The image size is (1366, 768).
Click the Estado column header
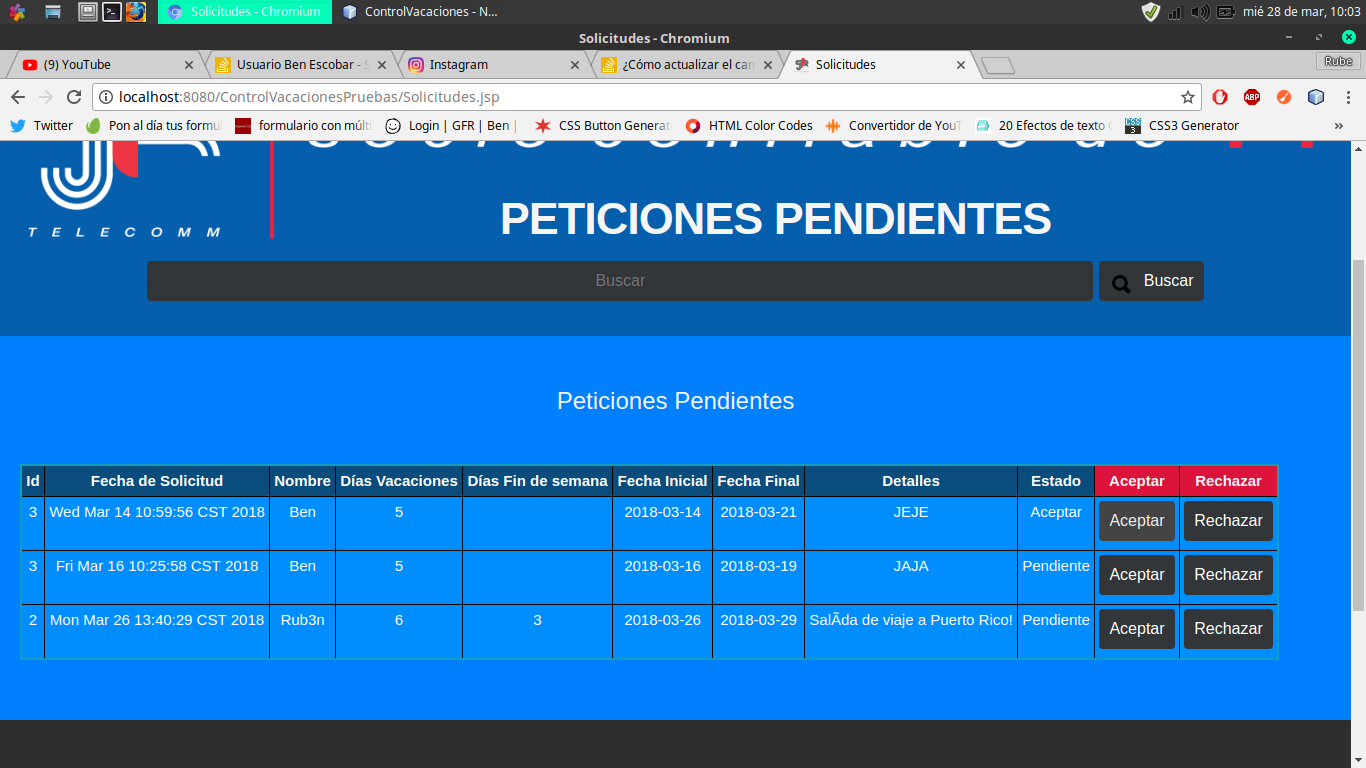click(1056, 481)
